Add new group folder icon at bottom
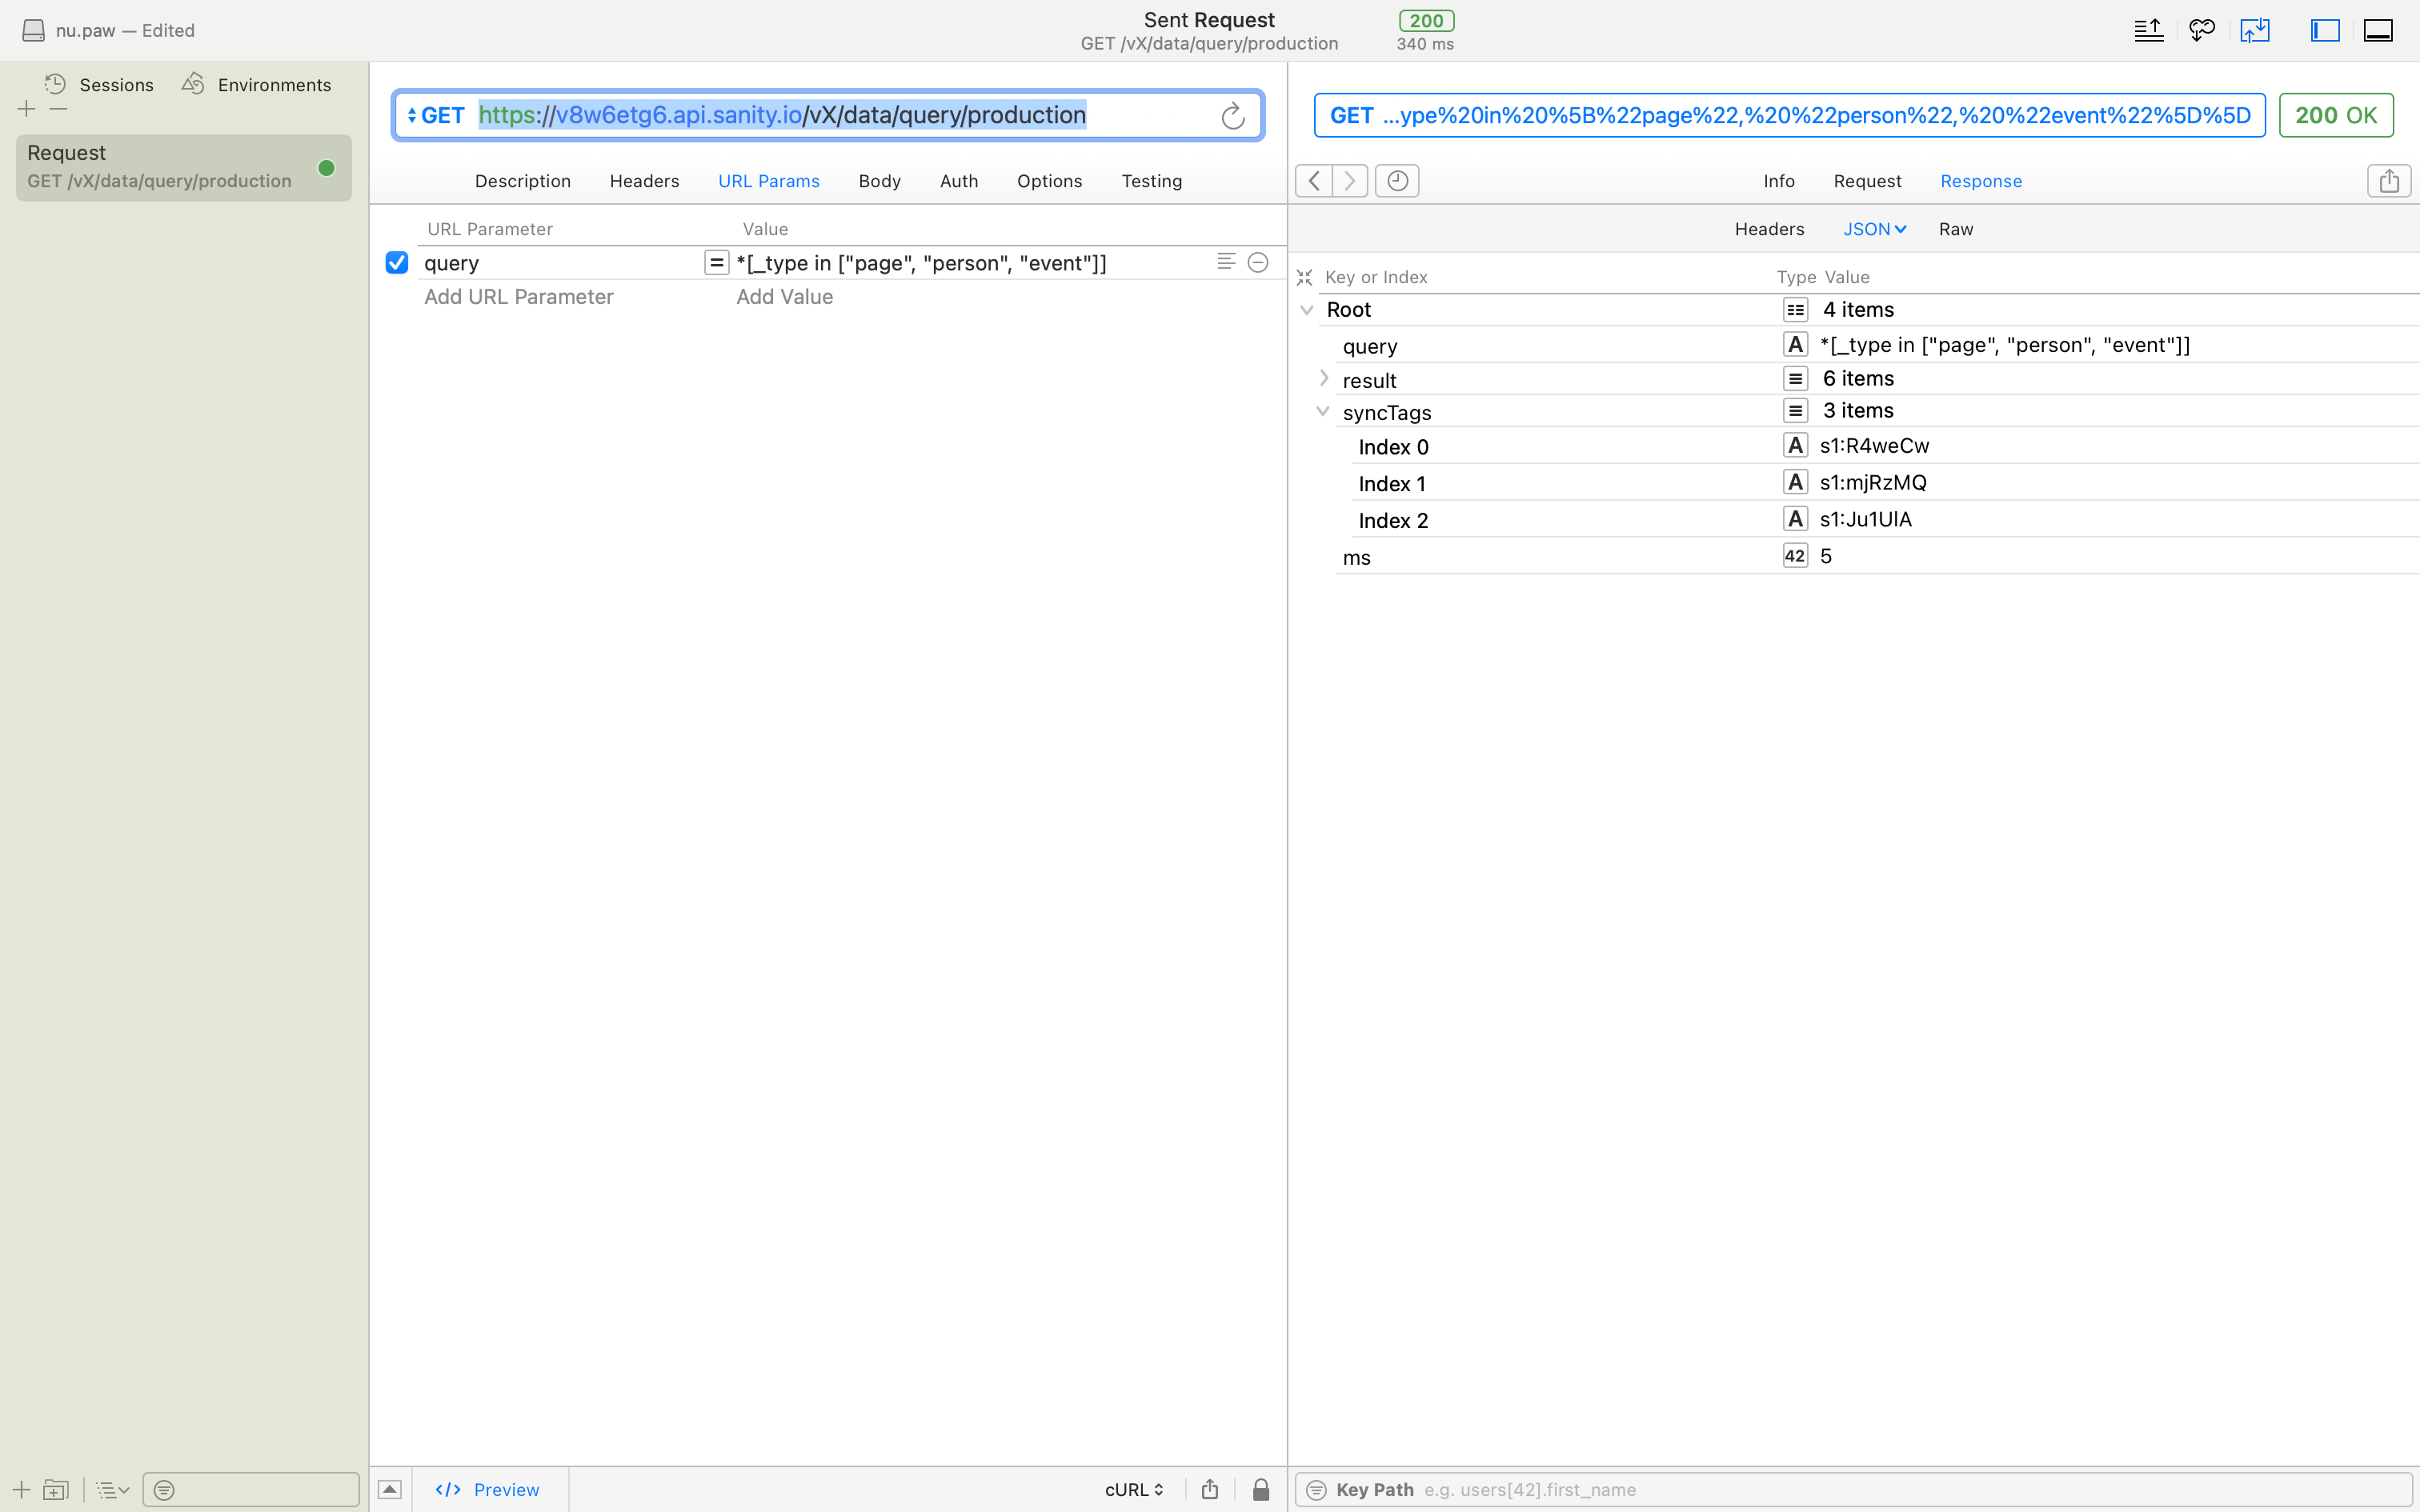2420x1512 pixels. coord(56,1489)
